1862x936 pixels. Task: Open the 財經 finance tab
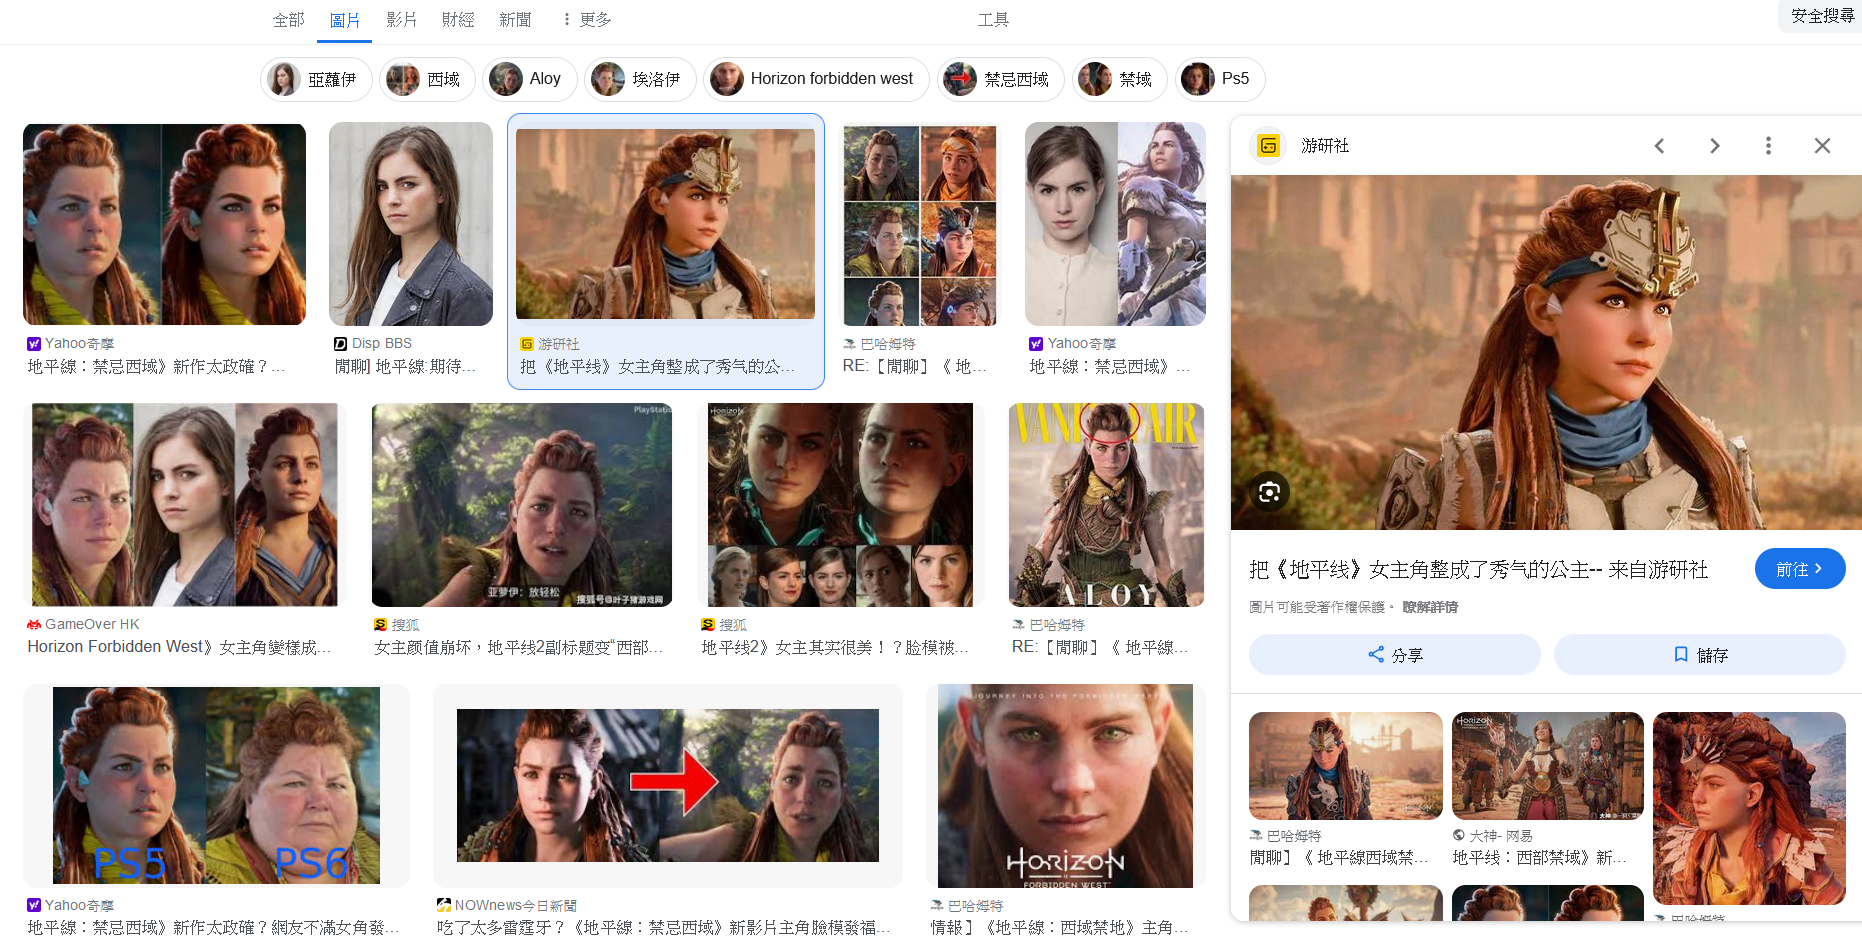pos(458,20)
